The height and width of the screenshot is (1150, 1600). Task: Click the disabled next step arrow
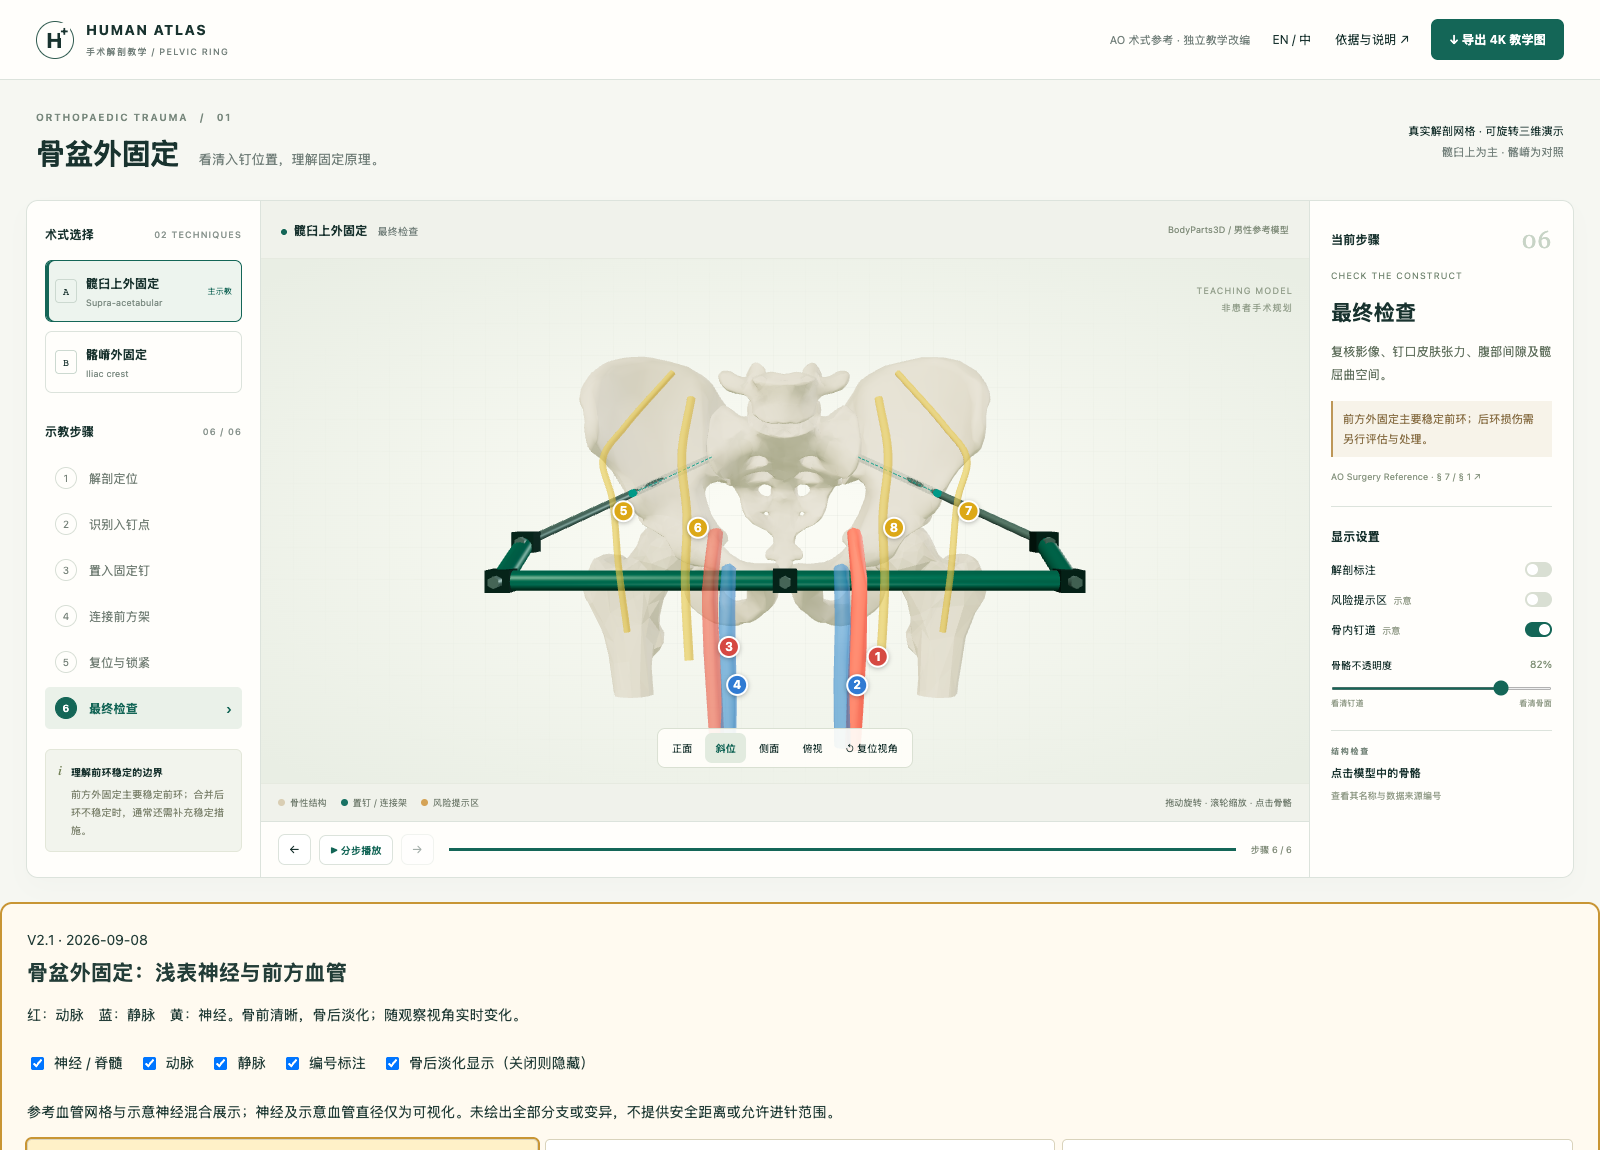417,849
